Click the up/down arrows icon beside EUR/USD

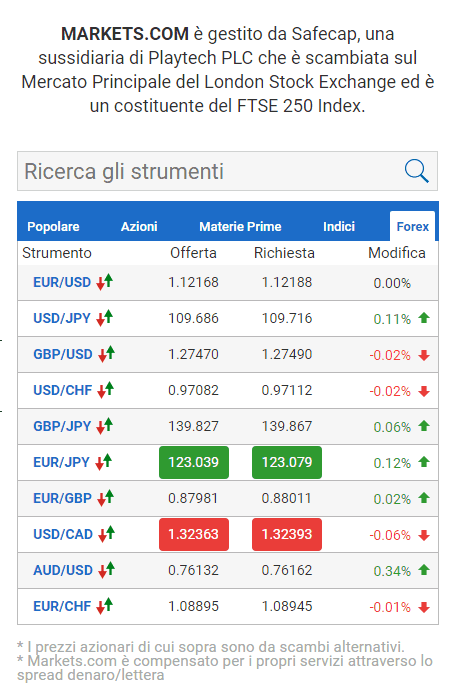(x=105, y=282)
